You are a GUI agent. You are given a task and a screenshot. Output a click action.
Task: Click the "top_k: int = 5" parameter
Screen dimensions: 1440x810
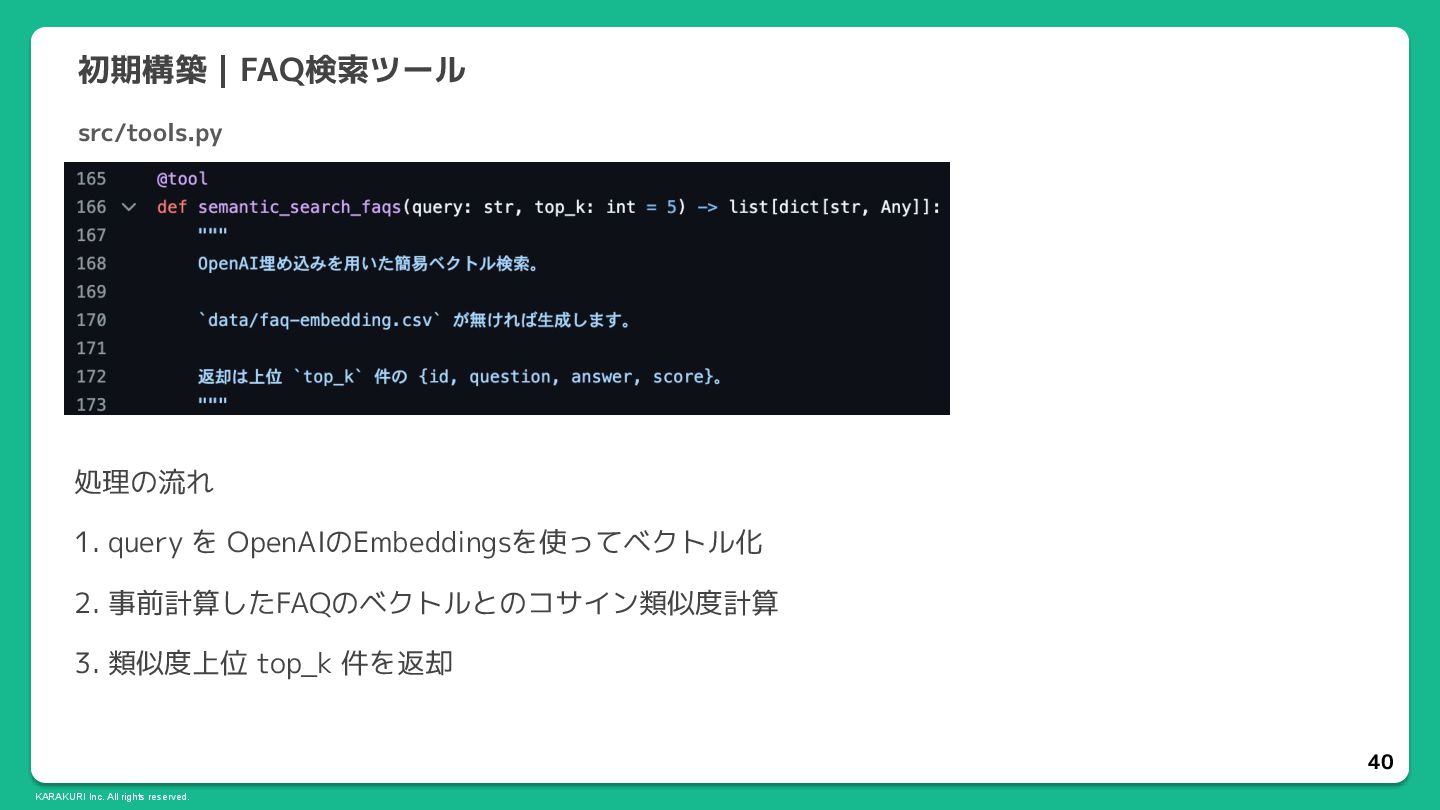(x=605, y=207)
